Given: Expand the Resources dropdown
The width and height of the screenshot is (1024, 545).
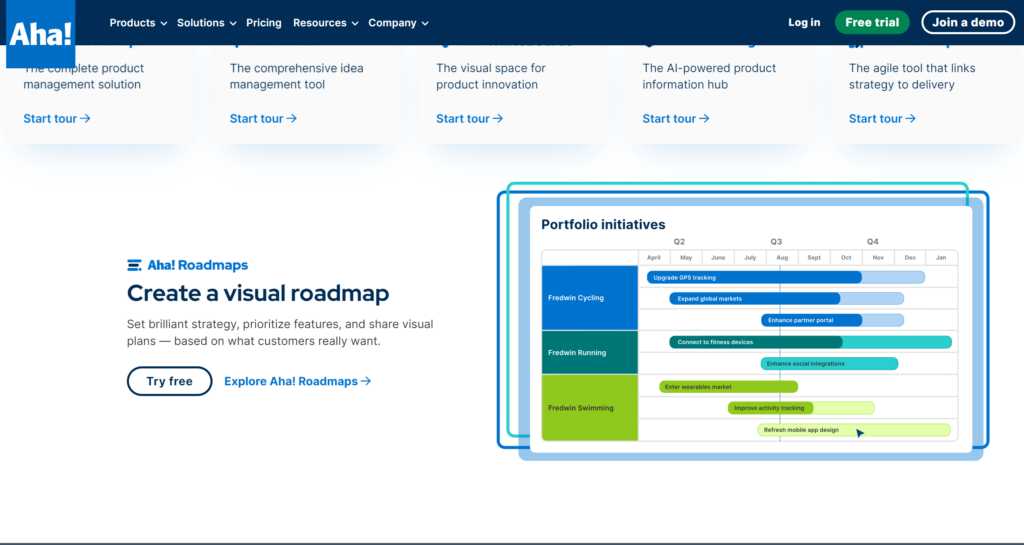Looking at the screenshot, I should click(325, 23).
